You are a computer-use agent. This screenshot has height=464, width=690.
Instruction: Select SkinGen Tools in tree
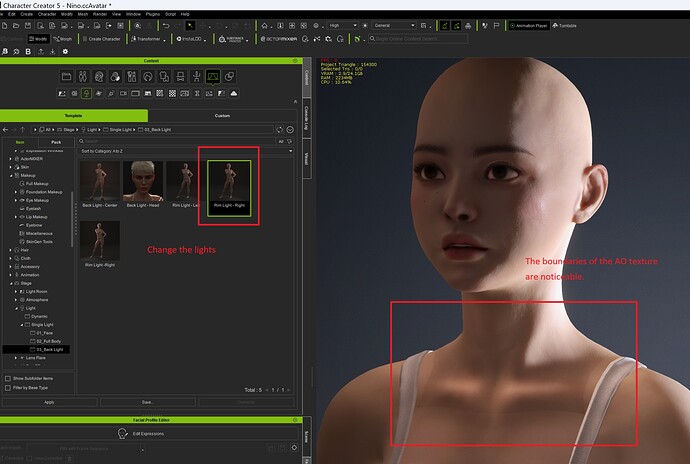pos(39,242)
